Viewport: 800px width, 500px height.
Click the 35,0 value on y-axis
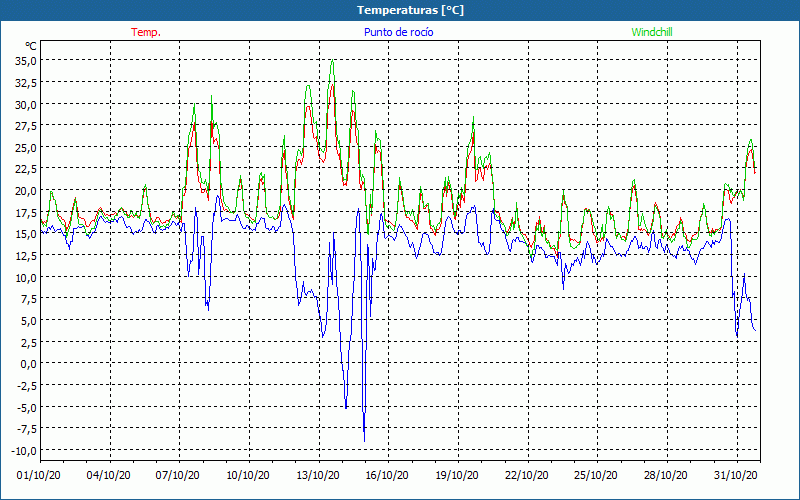(x=26, y=60)
